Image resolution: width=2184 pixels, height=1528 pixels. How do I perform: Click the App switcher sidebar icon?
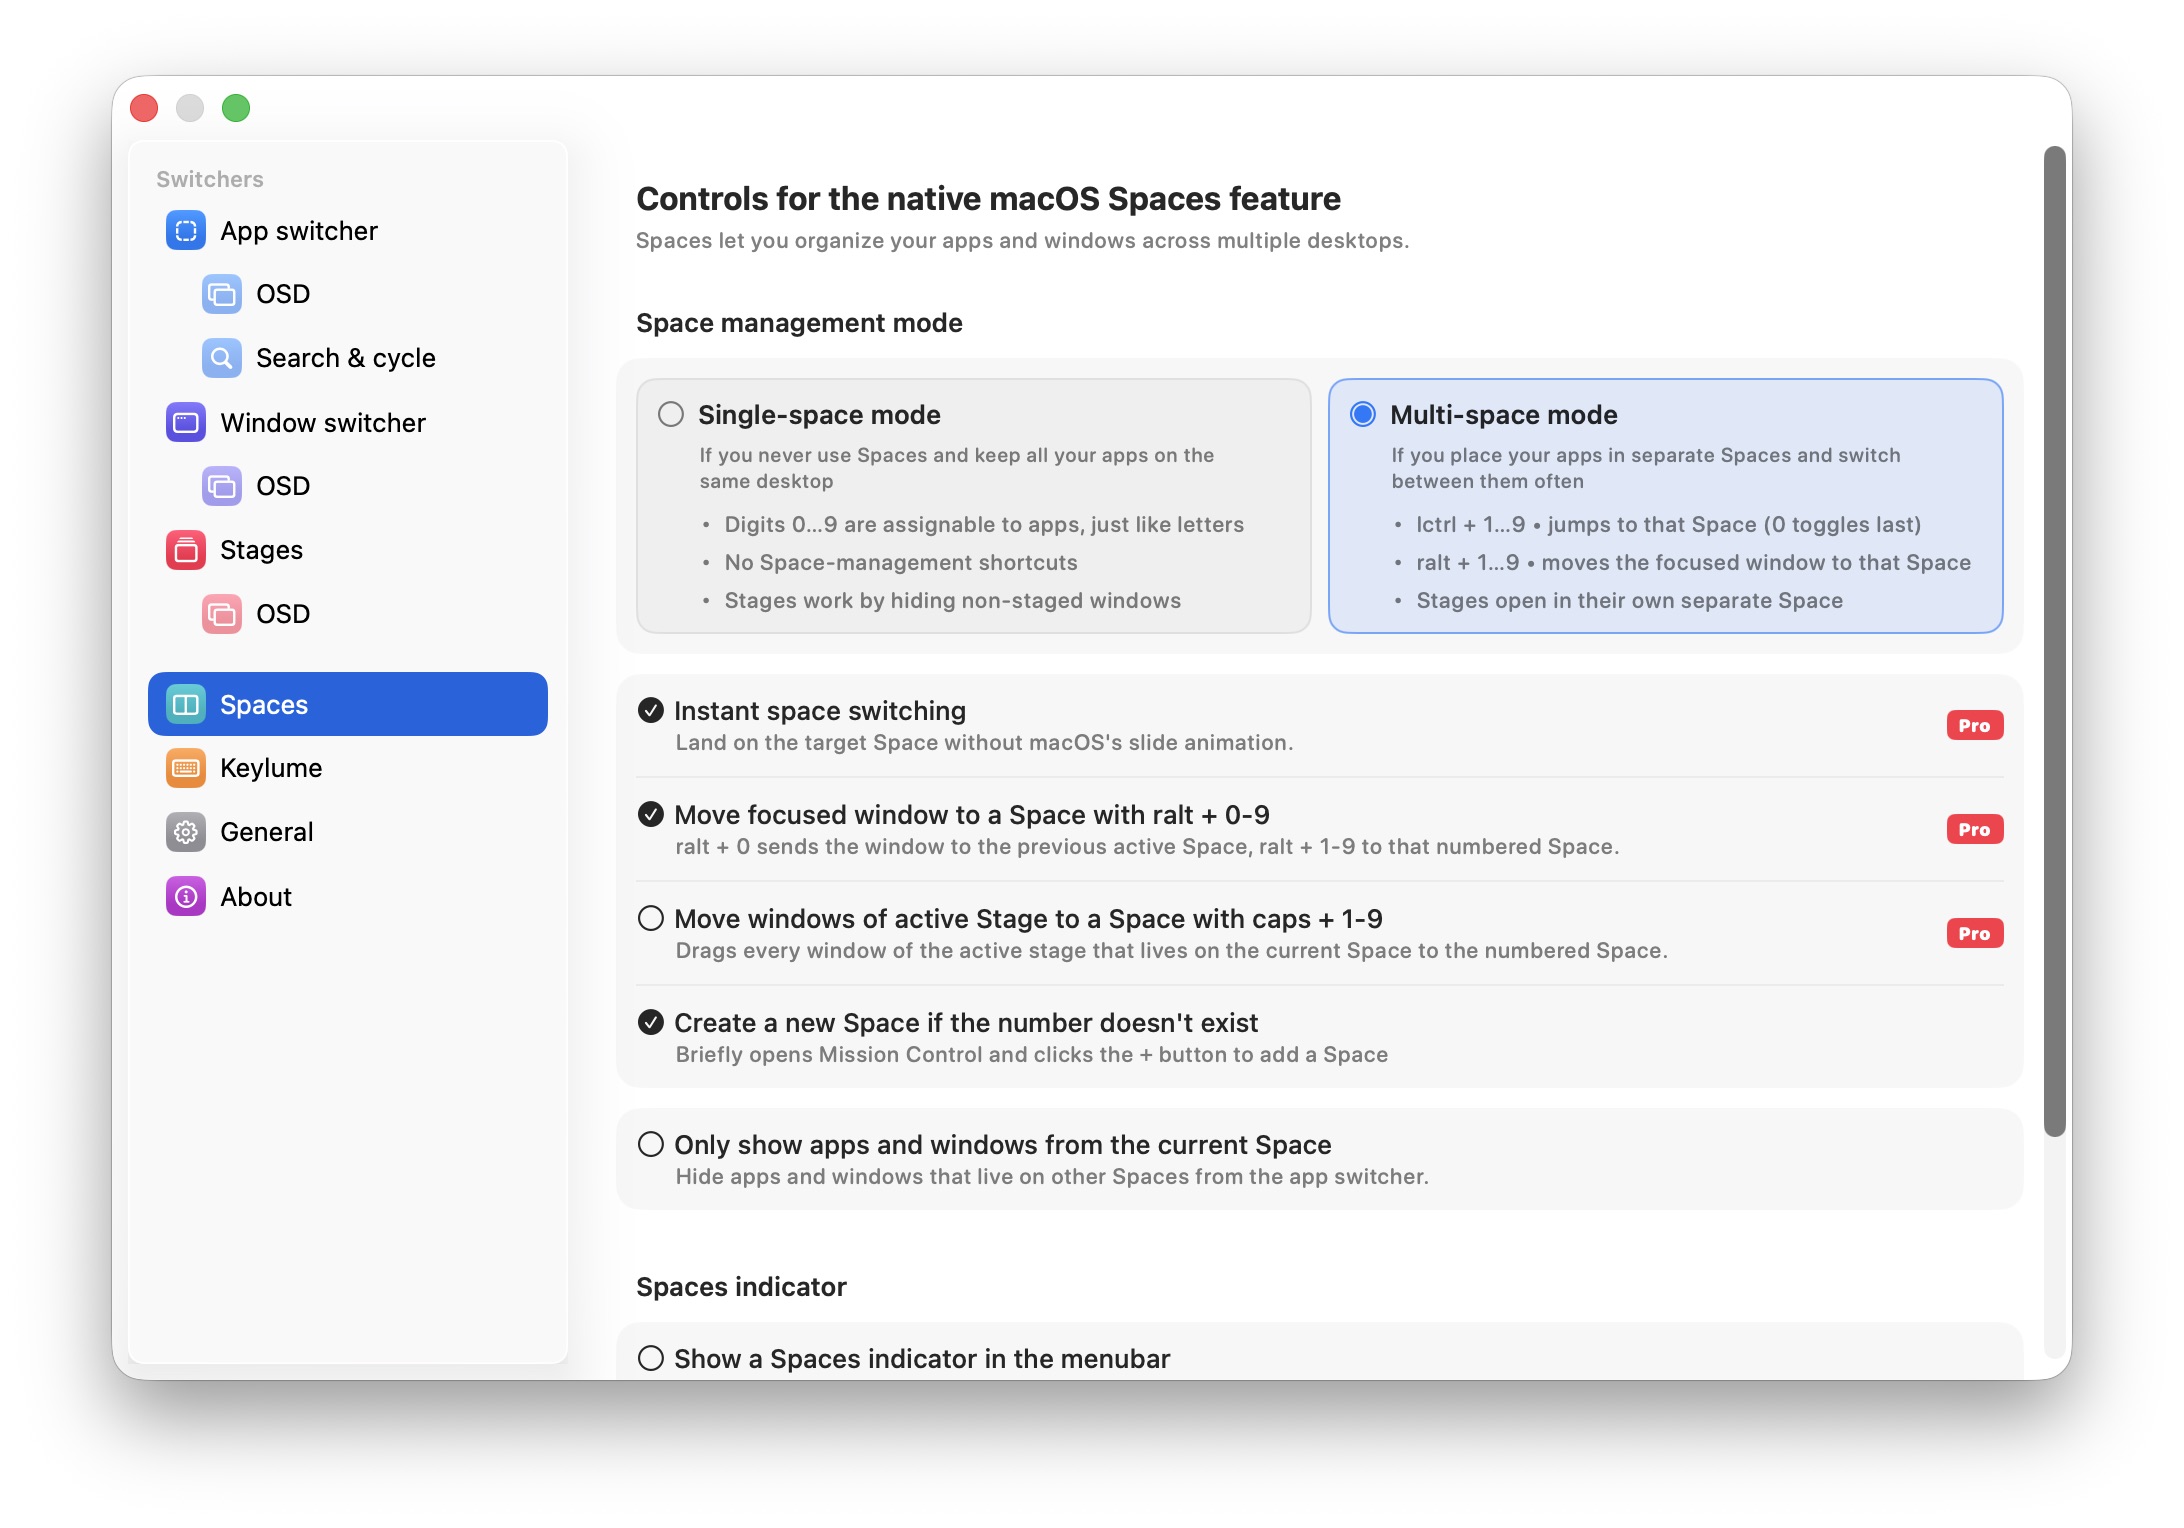tap(186, 231)
